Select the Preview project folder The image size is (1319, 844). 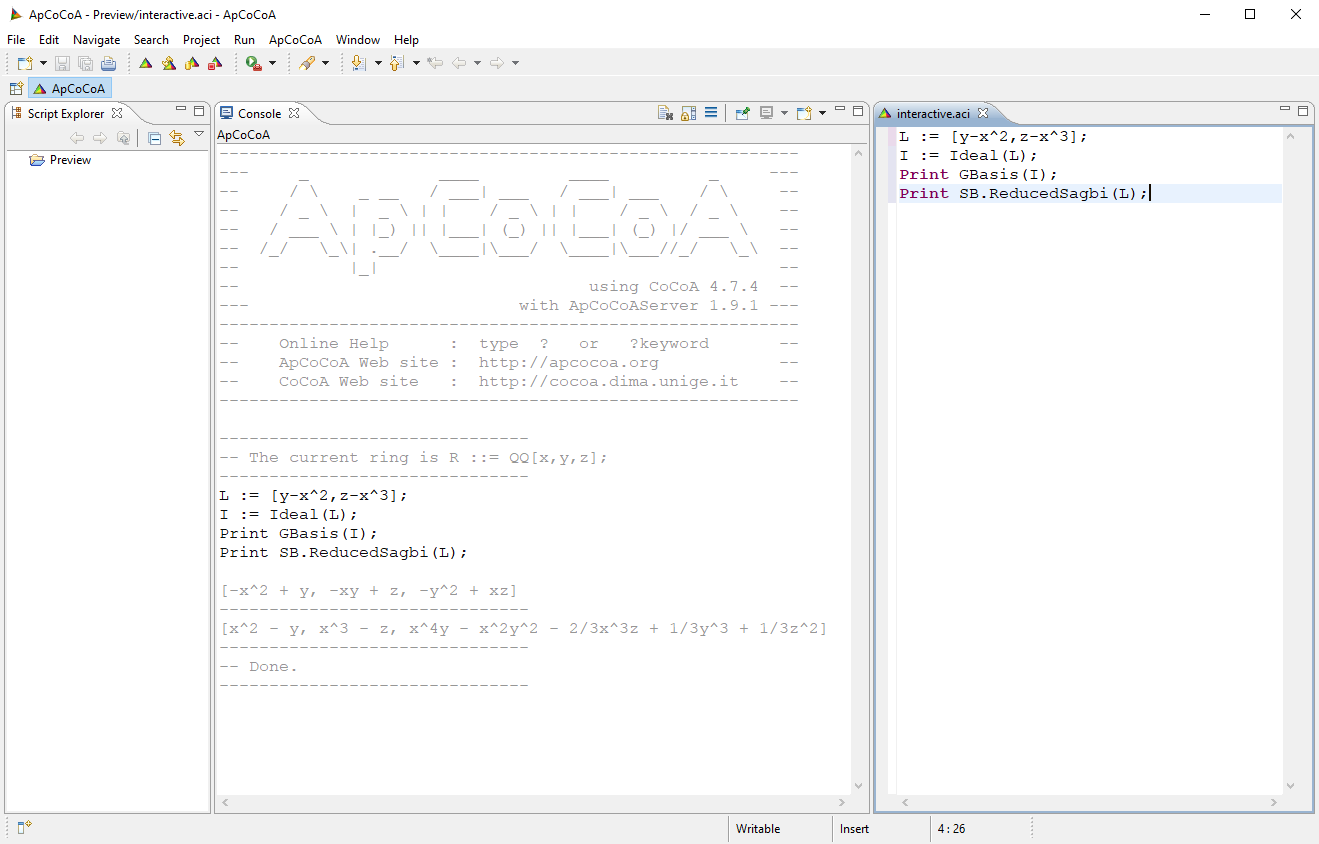click(x=60, y=160)
